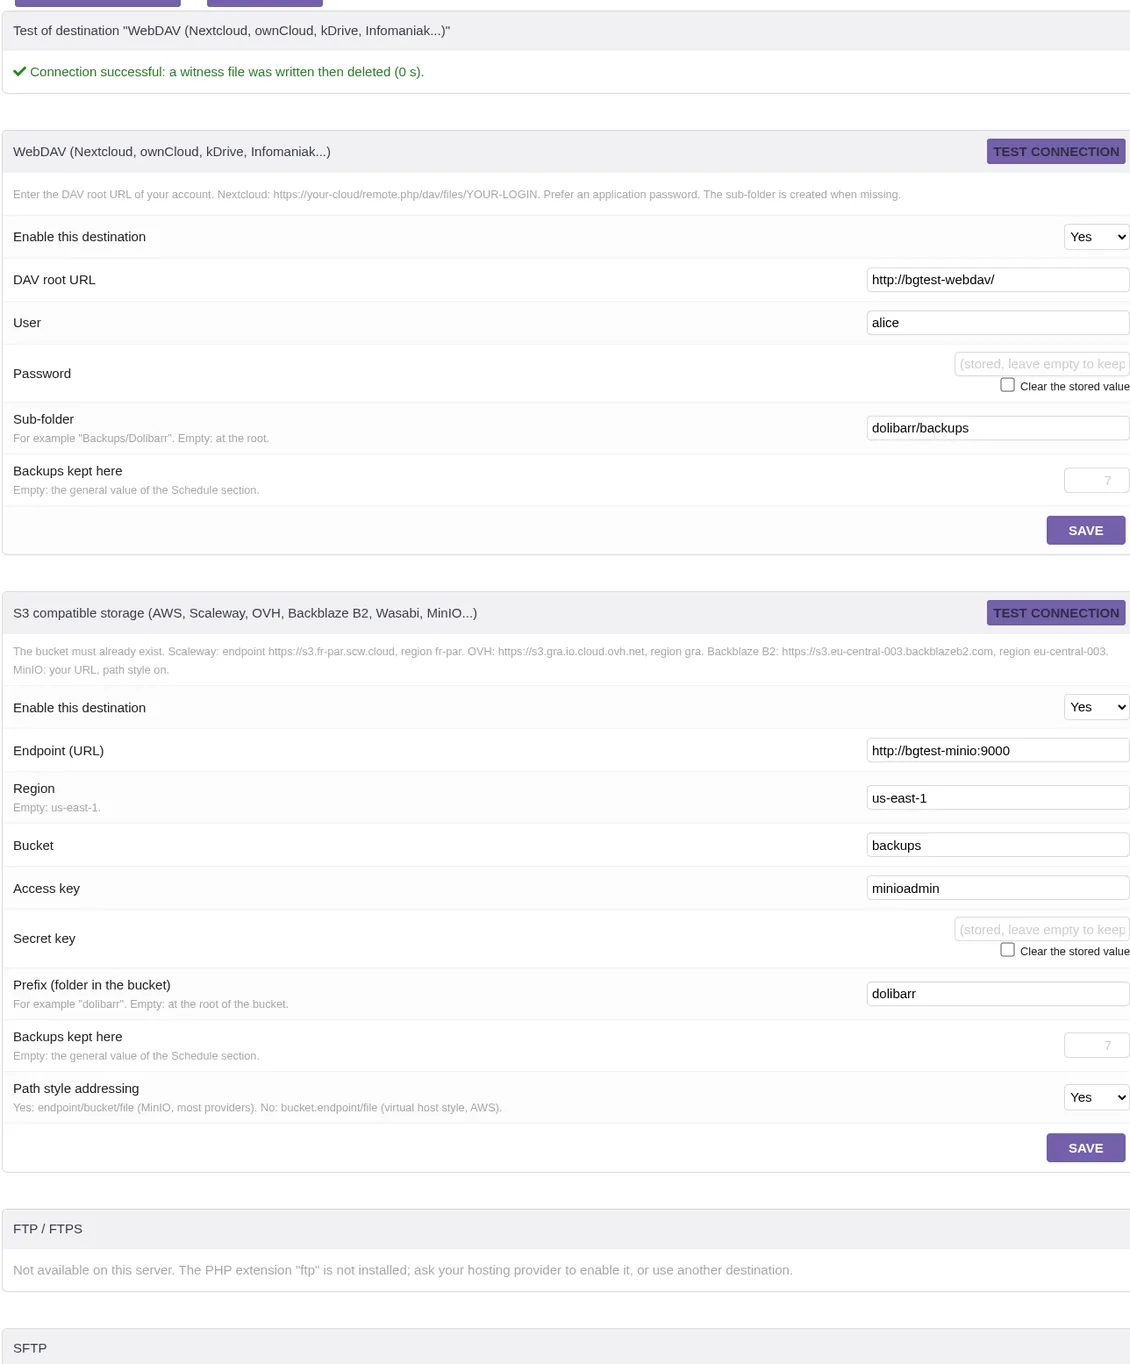Open WebDAV Enable this destination dropdown
The image size is (1130, 1364).
pos(1097,237)
